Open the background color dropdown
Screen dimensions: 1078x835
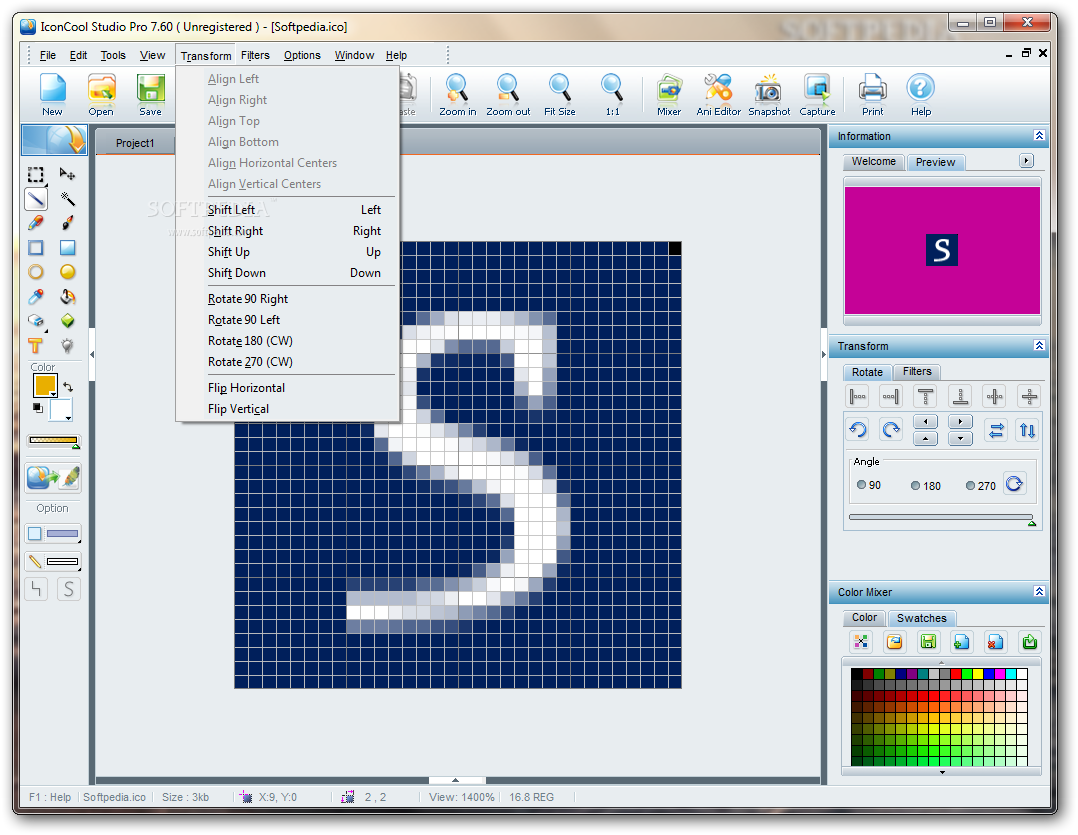[x=68, y=417]
